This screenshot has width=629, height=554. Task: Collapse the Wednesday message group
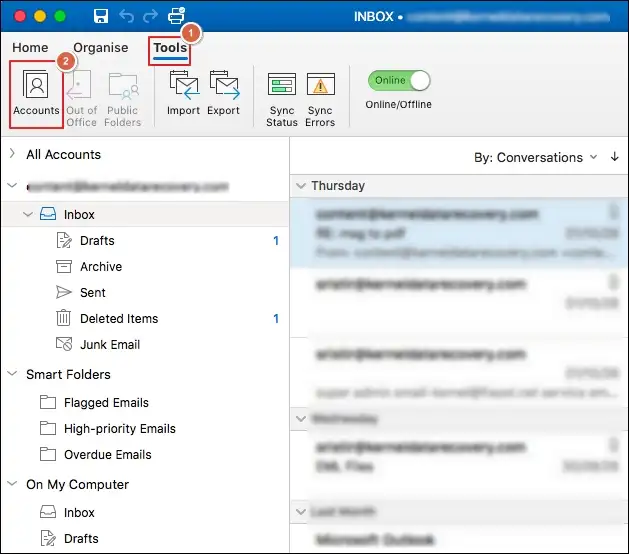[300, 419]
